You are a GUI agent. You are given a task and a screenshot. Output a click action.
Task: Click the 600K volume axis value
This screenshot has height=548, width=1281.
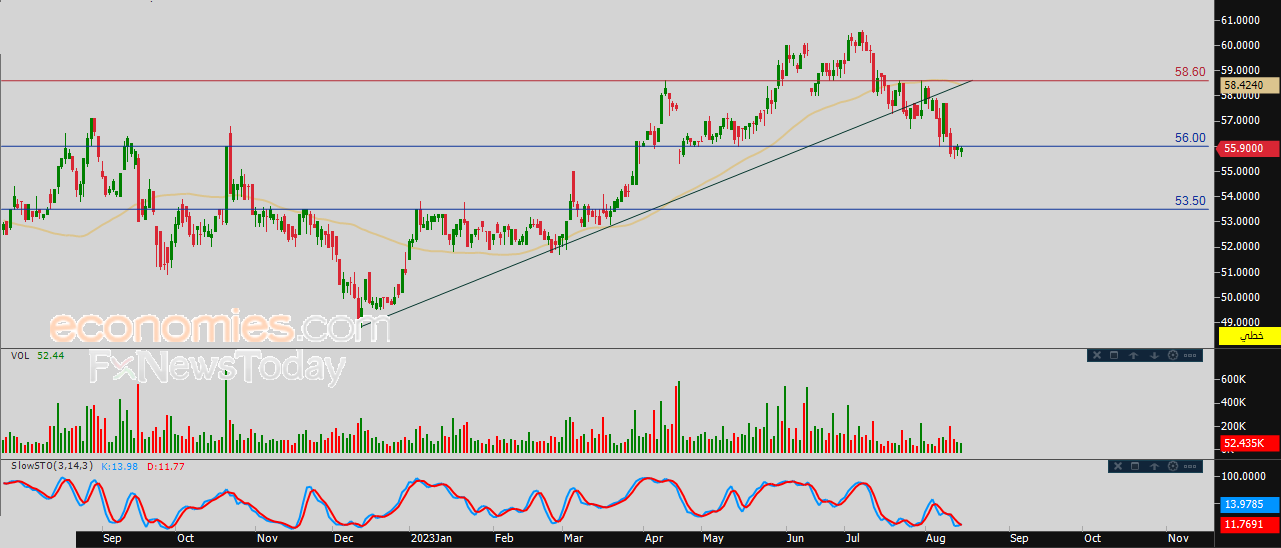pos(1233,380)
